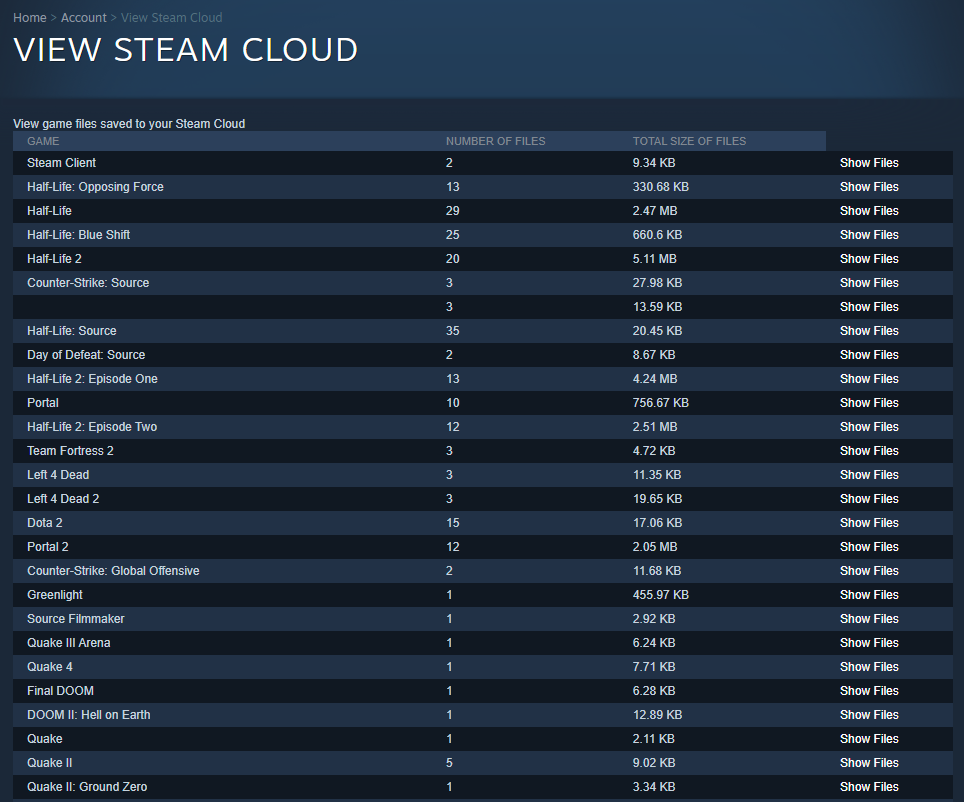Show files for Portal 2
Viewport: 964px width, 802px height.
(868, 546)
